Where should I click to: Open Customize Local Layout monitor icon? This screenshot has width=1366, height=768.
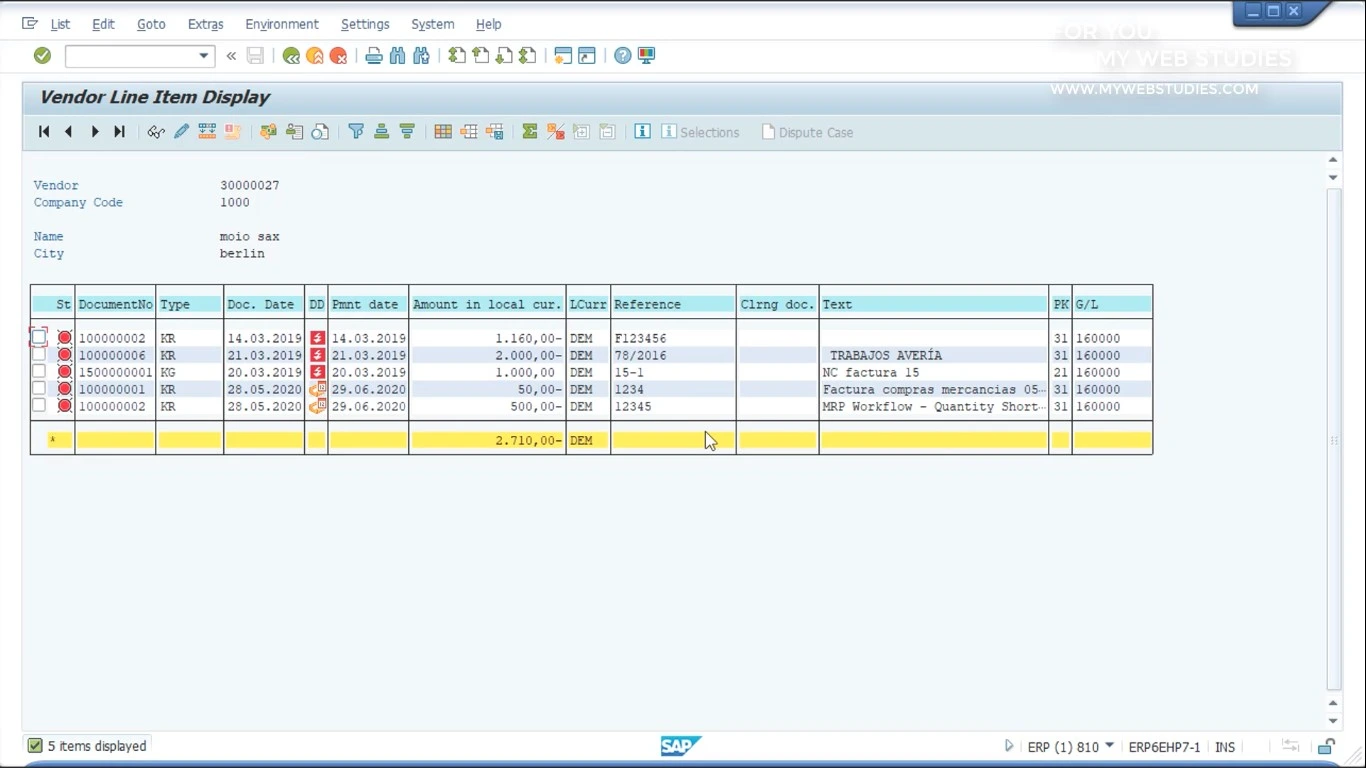pos(647,56)
